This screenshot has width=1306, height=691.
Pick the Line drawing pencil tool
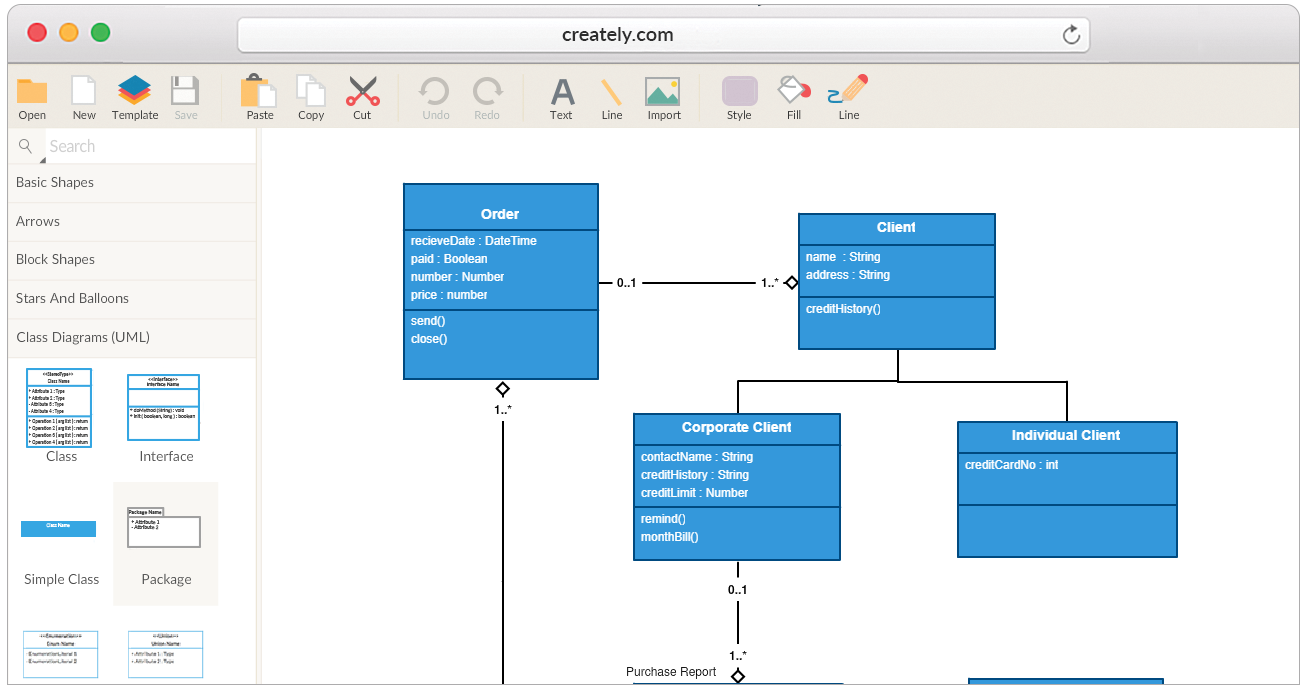click(848, 93)
